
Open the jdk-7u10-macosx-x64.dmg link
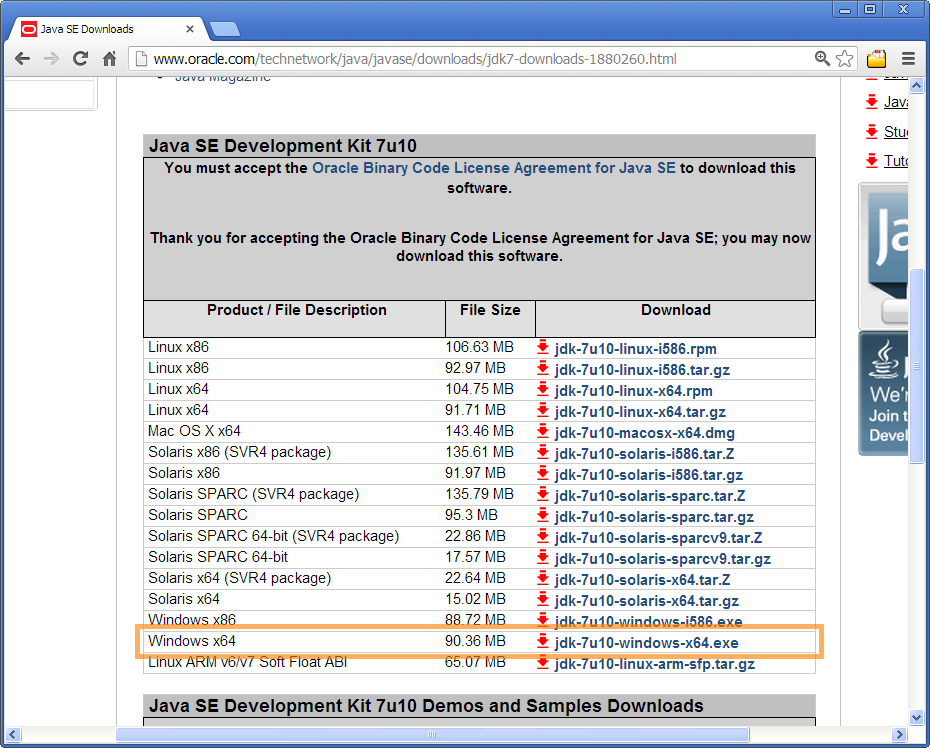645,433
